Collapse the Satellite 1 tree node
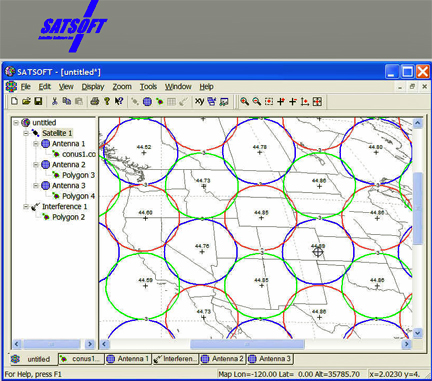 tap(26, 133)
